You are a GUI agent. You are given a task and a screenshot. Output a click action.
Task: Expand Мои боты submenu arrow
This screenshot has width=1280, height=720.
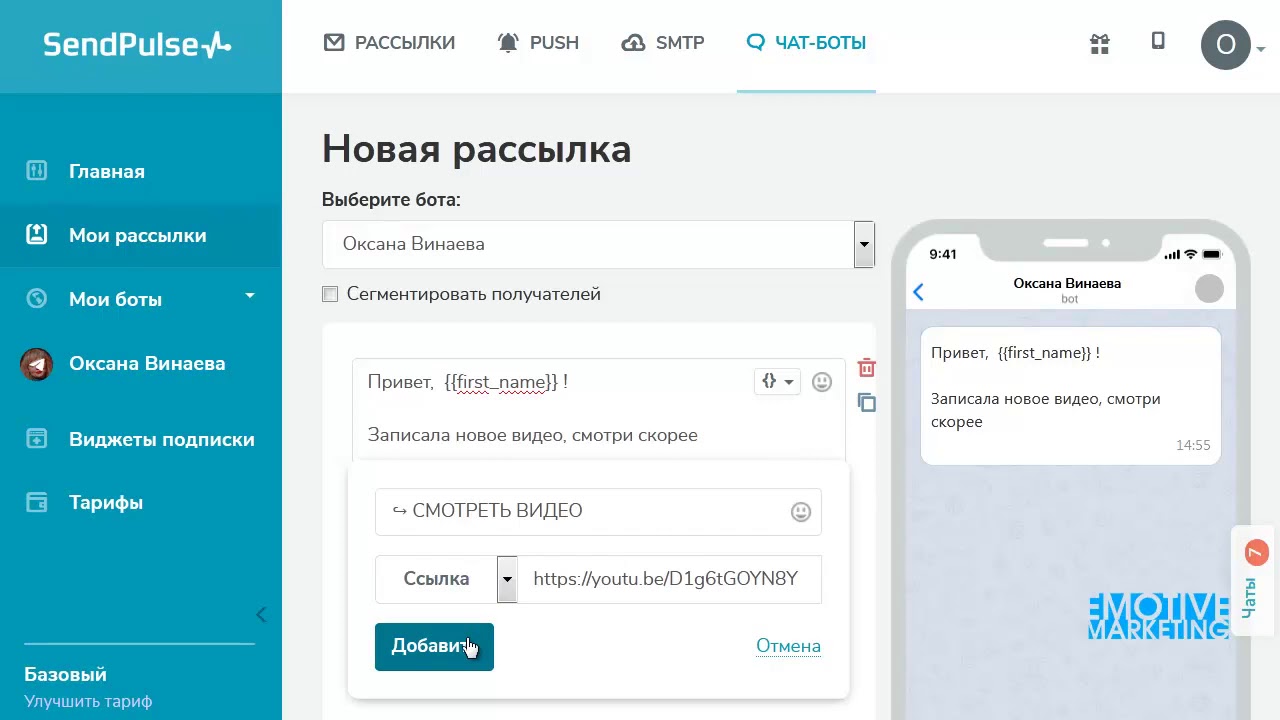coord(250,296)
